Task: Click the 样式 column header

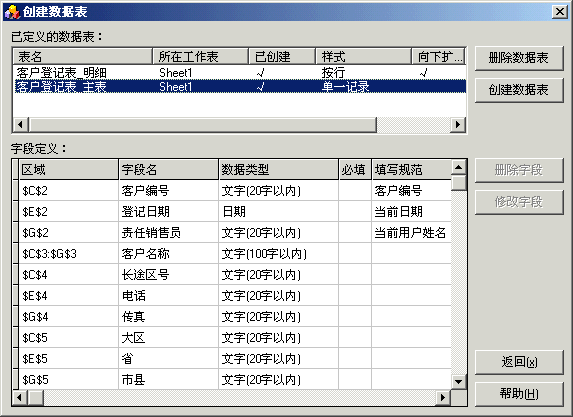Action: (x=363, y=57)
